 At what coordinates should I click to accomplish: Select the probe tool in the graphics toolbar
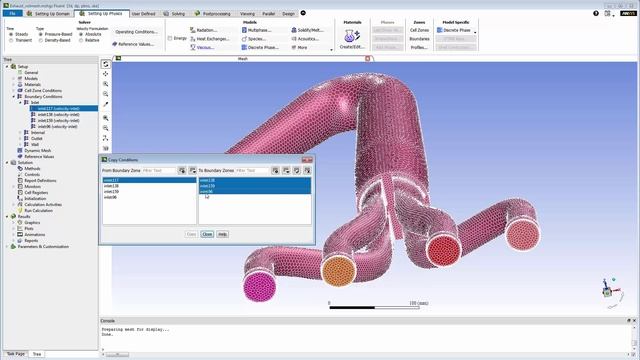coord(106,104)
